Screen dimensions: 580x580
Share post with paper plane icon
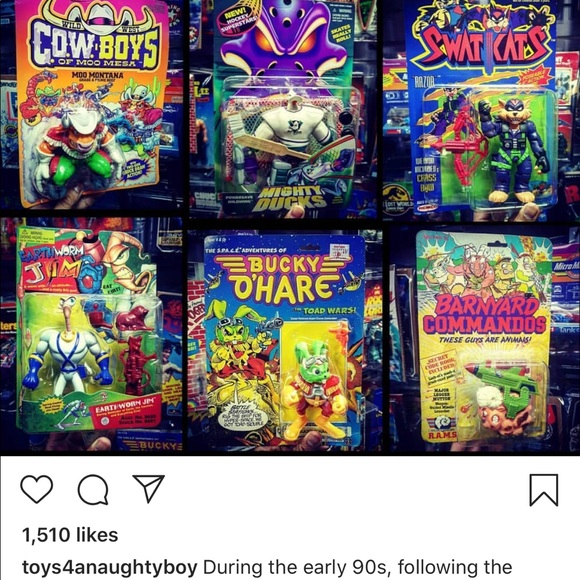[149, 488]
